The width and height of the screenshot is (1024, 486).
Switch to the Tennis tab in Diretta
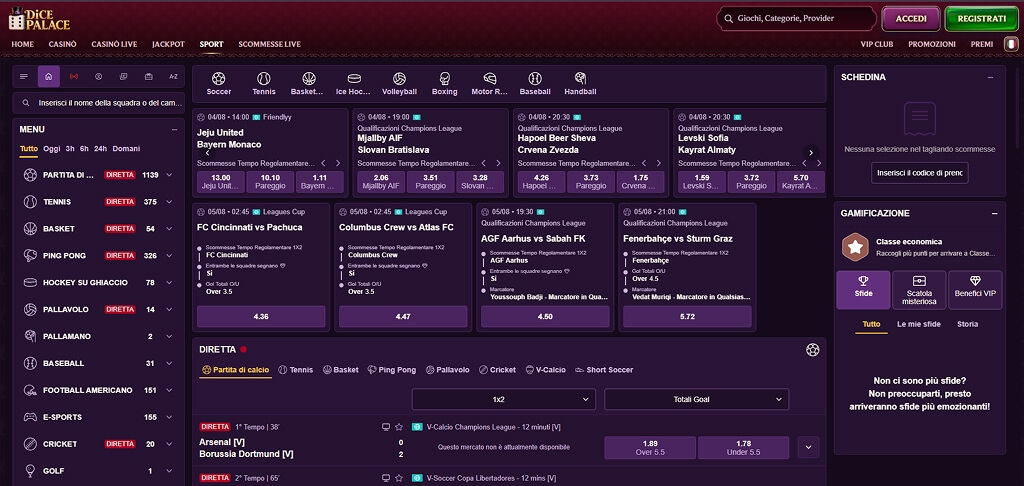click(x=296, y=370)
